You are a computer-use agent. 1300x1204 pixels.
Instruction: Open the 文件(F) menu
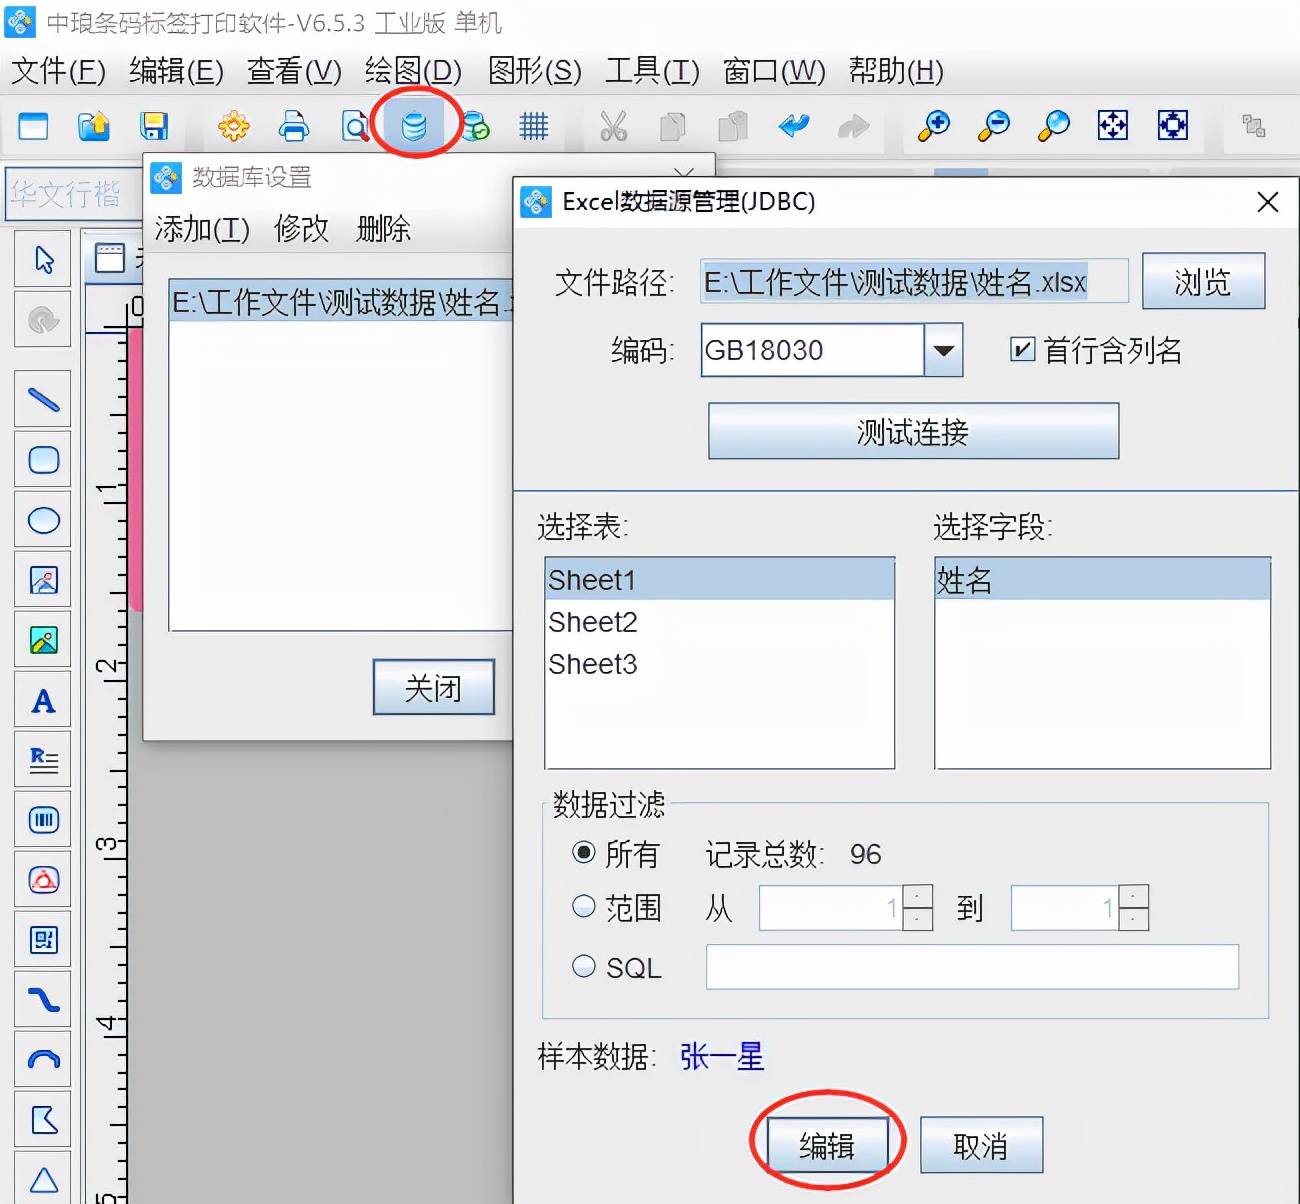click(x=58, y=71)
